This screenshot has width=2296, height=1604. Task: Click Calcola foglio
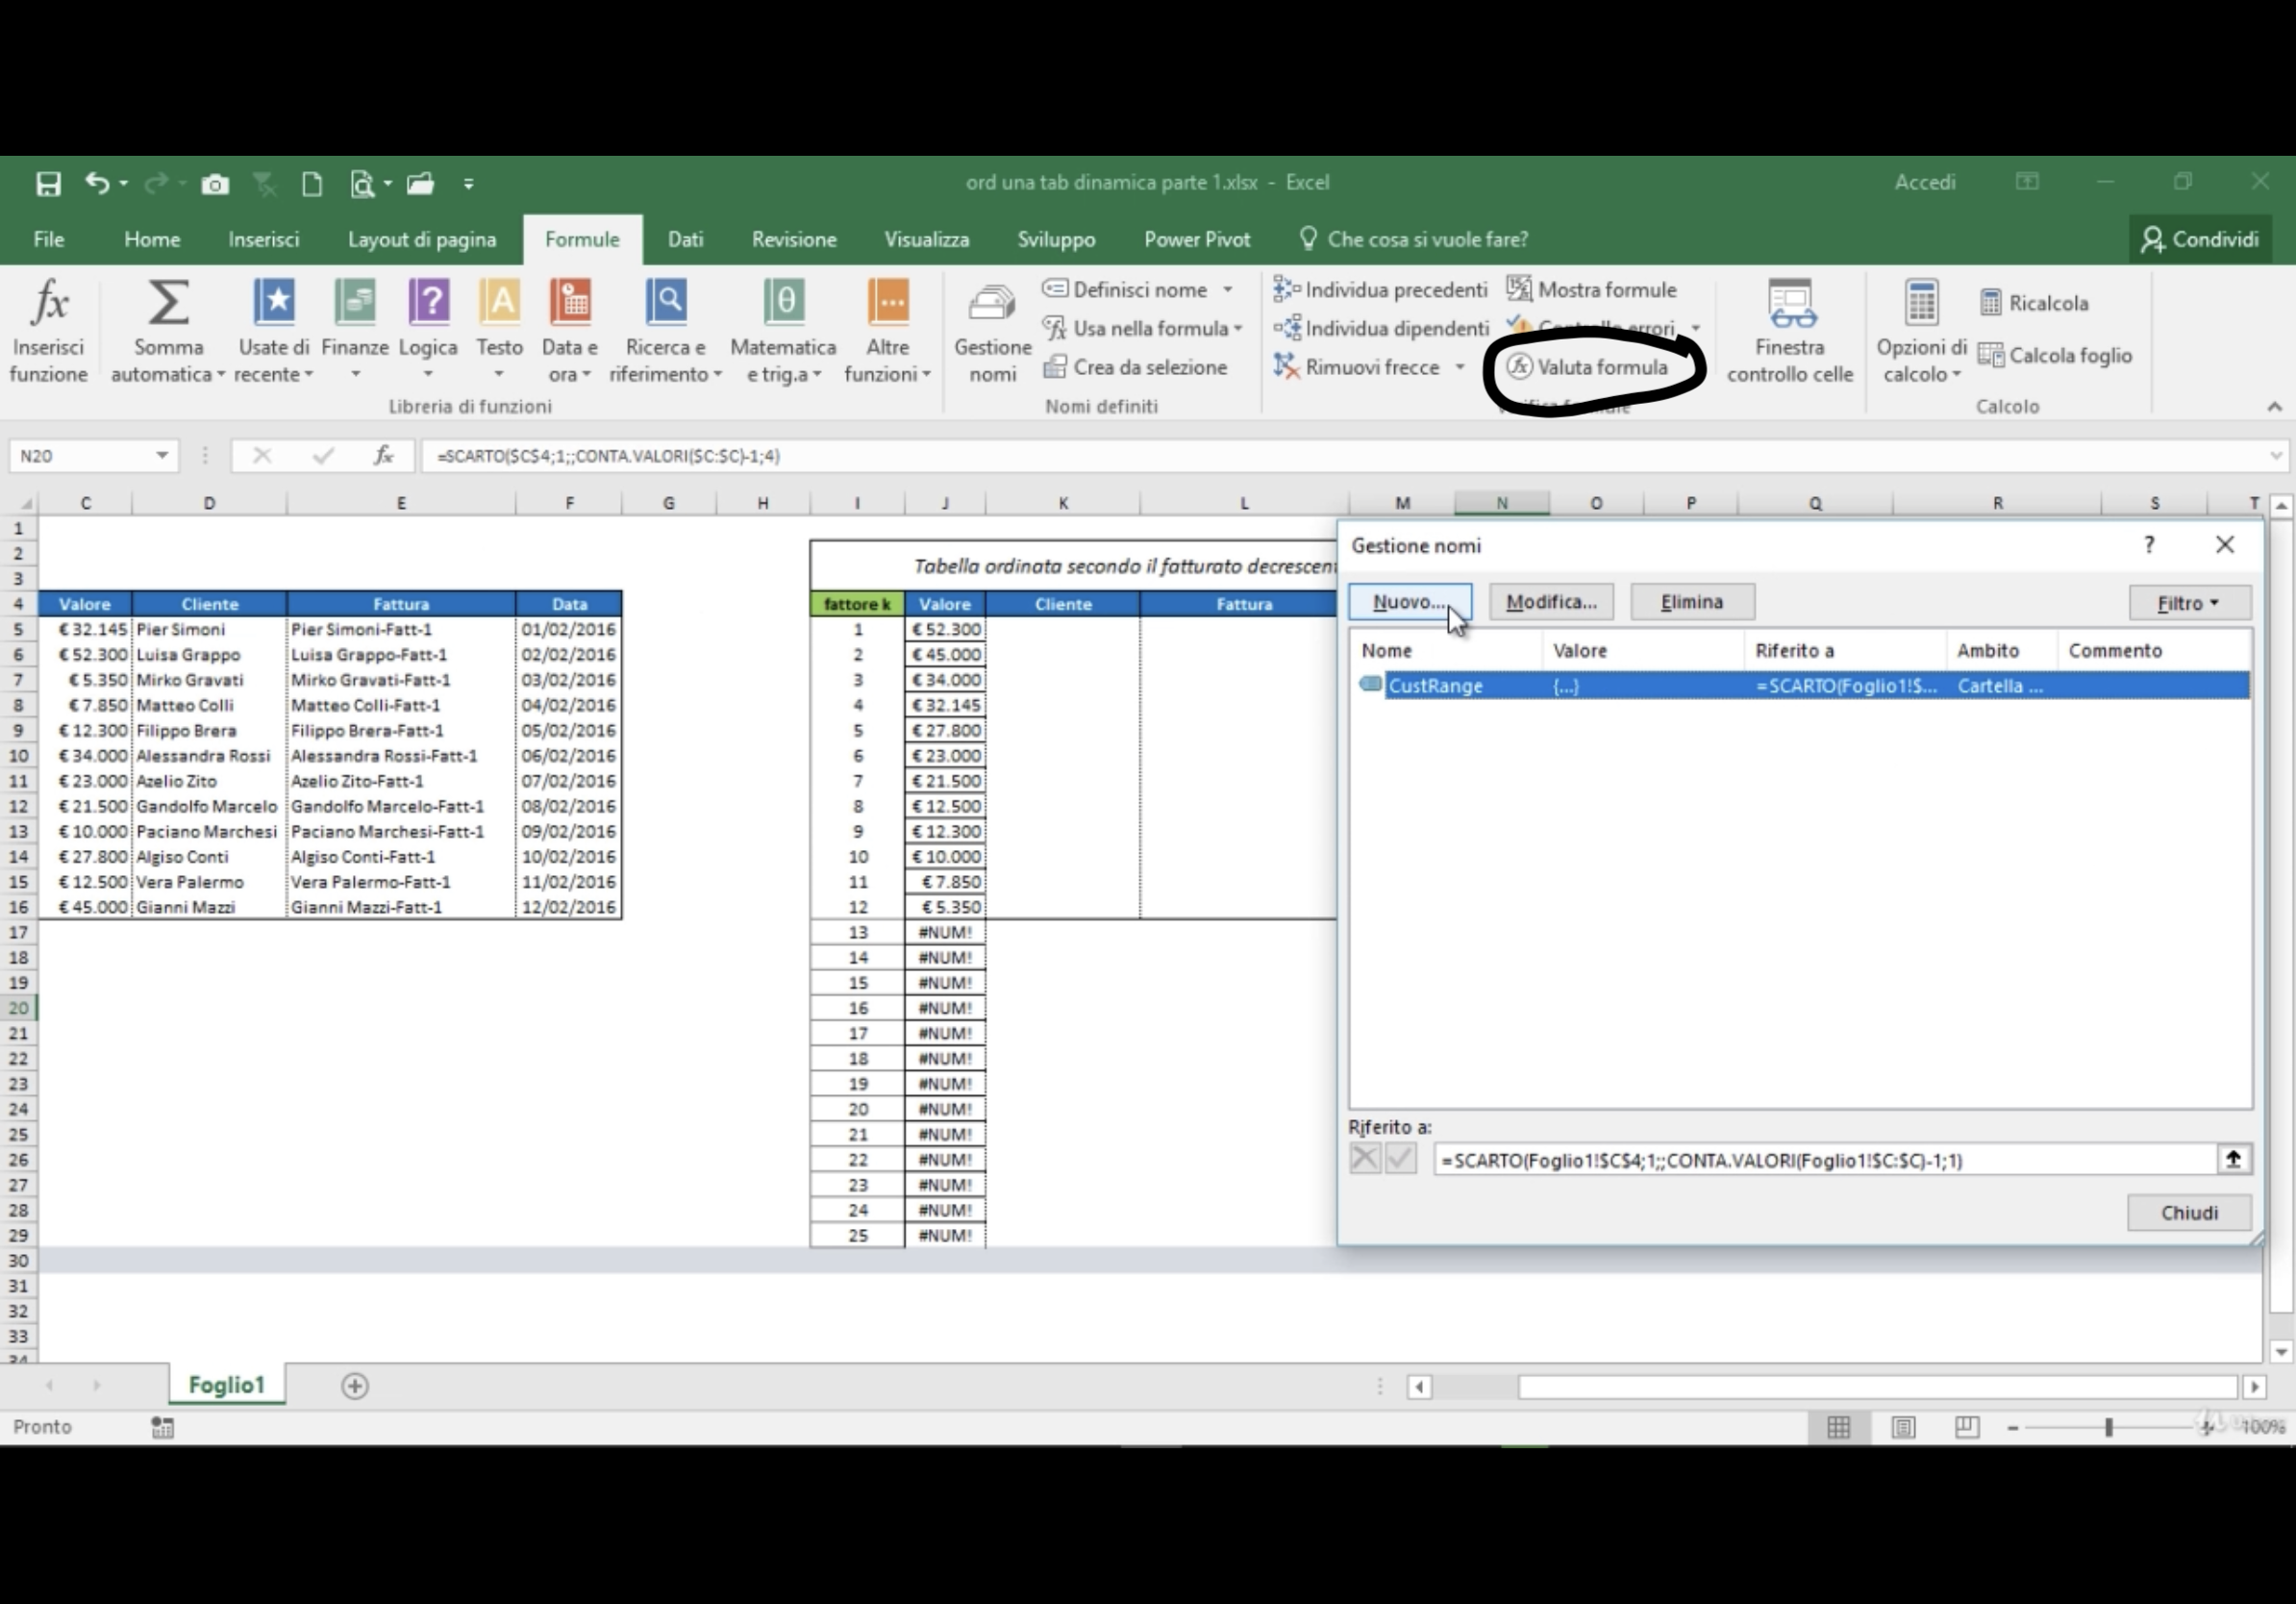pyautogui.click(x=2055, y=355)
